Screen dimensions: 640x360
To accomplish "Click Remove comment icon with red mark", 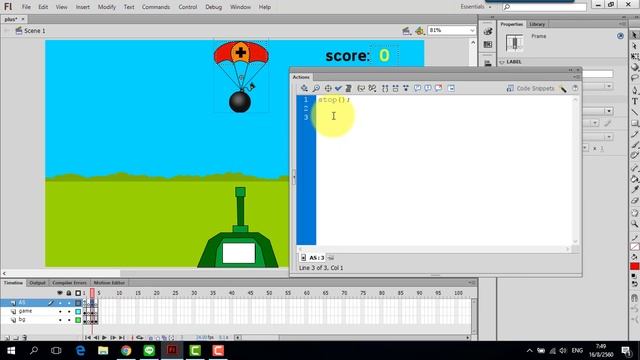I will (438, 88).
